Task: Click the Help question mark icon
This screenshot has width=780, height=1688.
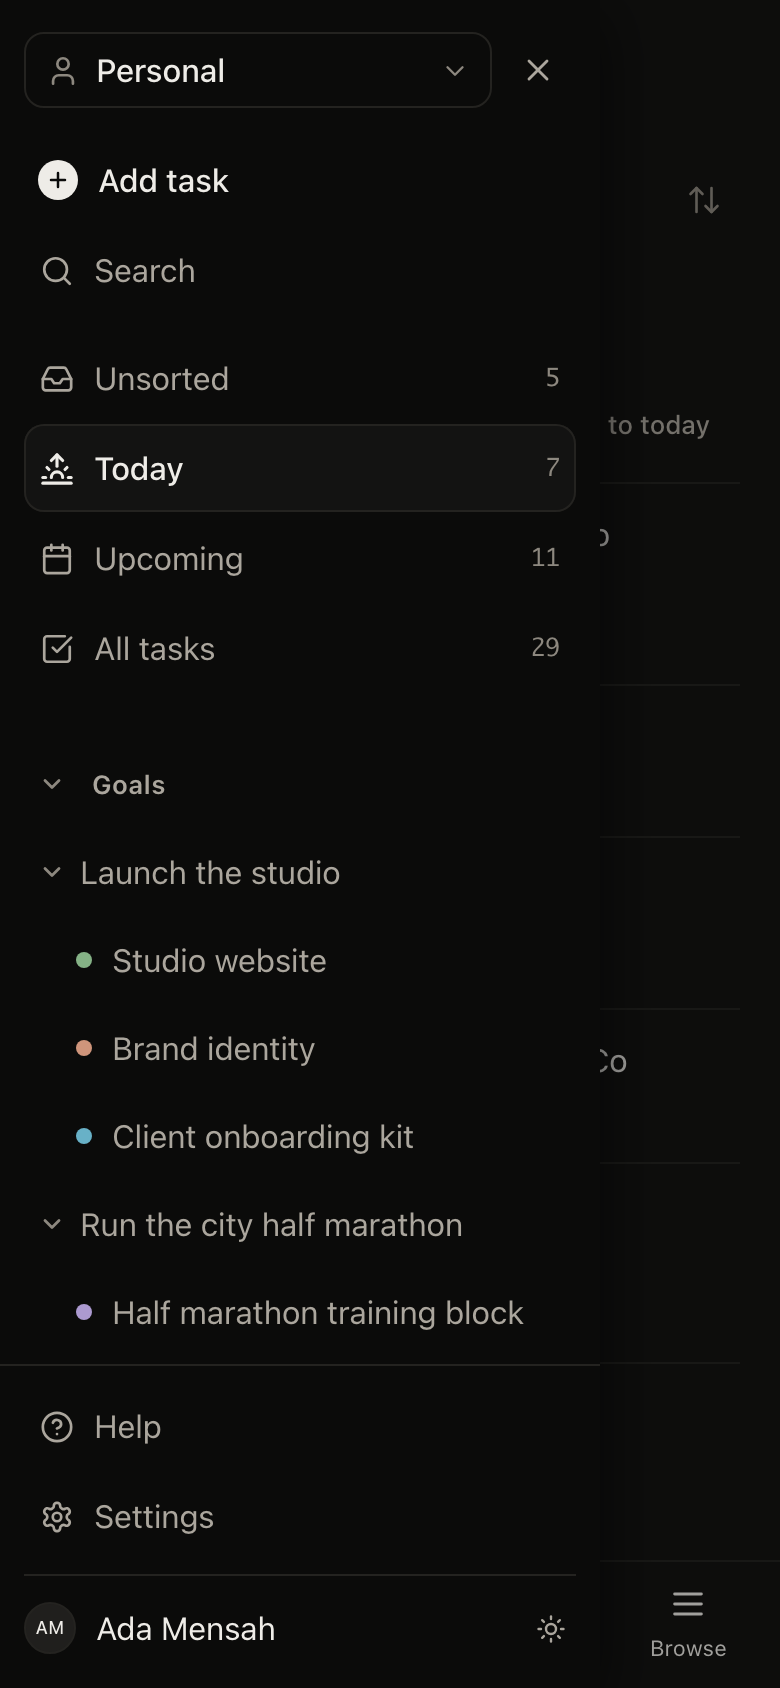Action: coord(57,1427)
